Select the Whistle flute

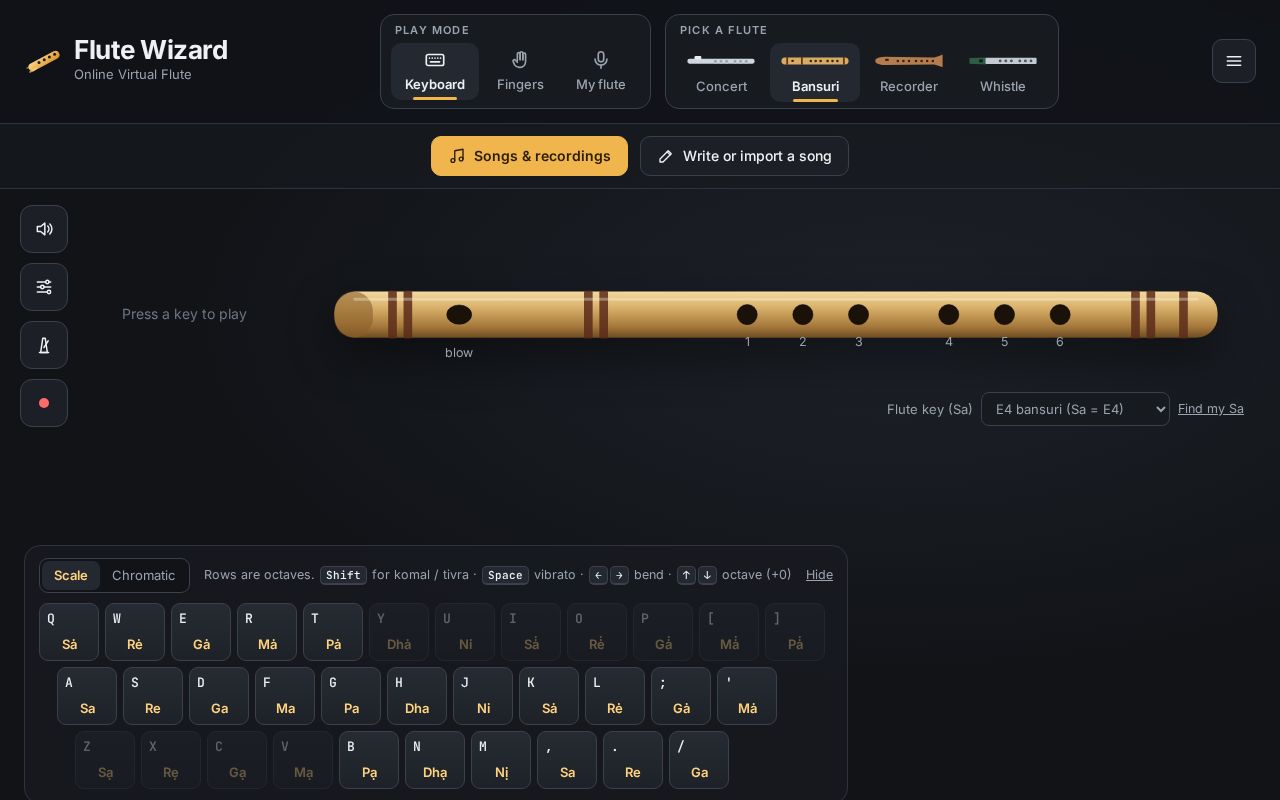[x=1003, y=72]
